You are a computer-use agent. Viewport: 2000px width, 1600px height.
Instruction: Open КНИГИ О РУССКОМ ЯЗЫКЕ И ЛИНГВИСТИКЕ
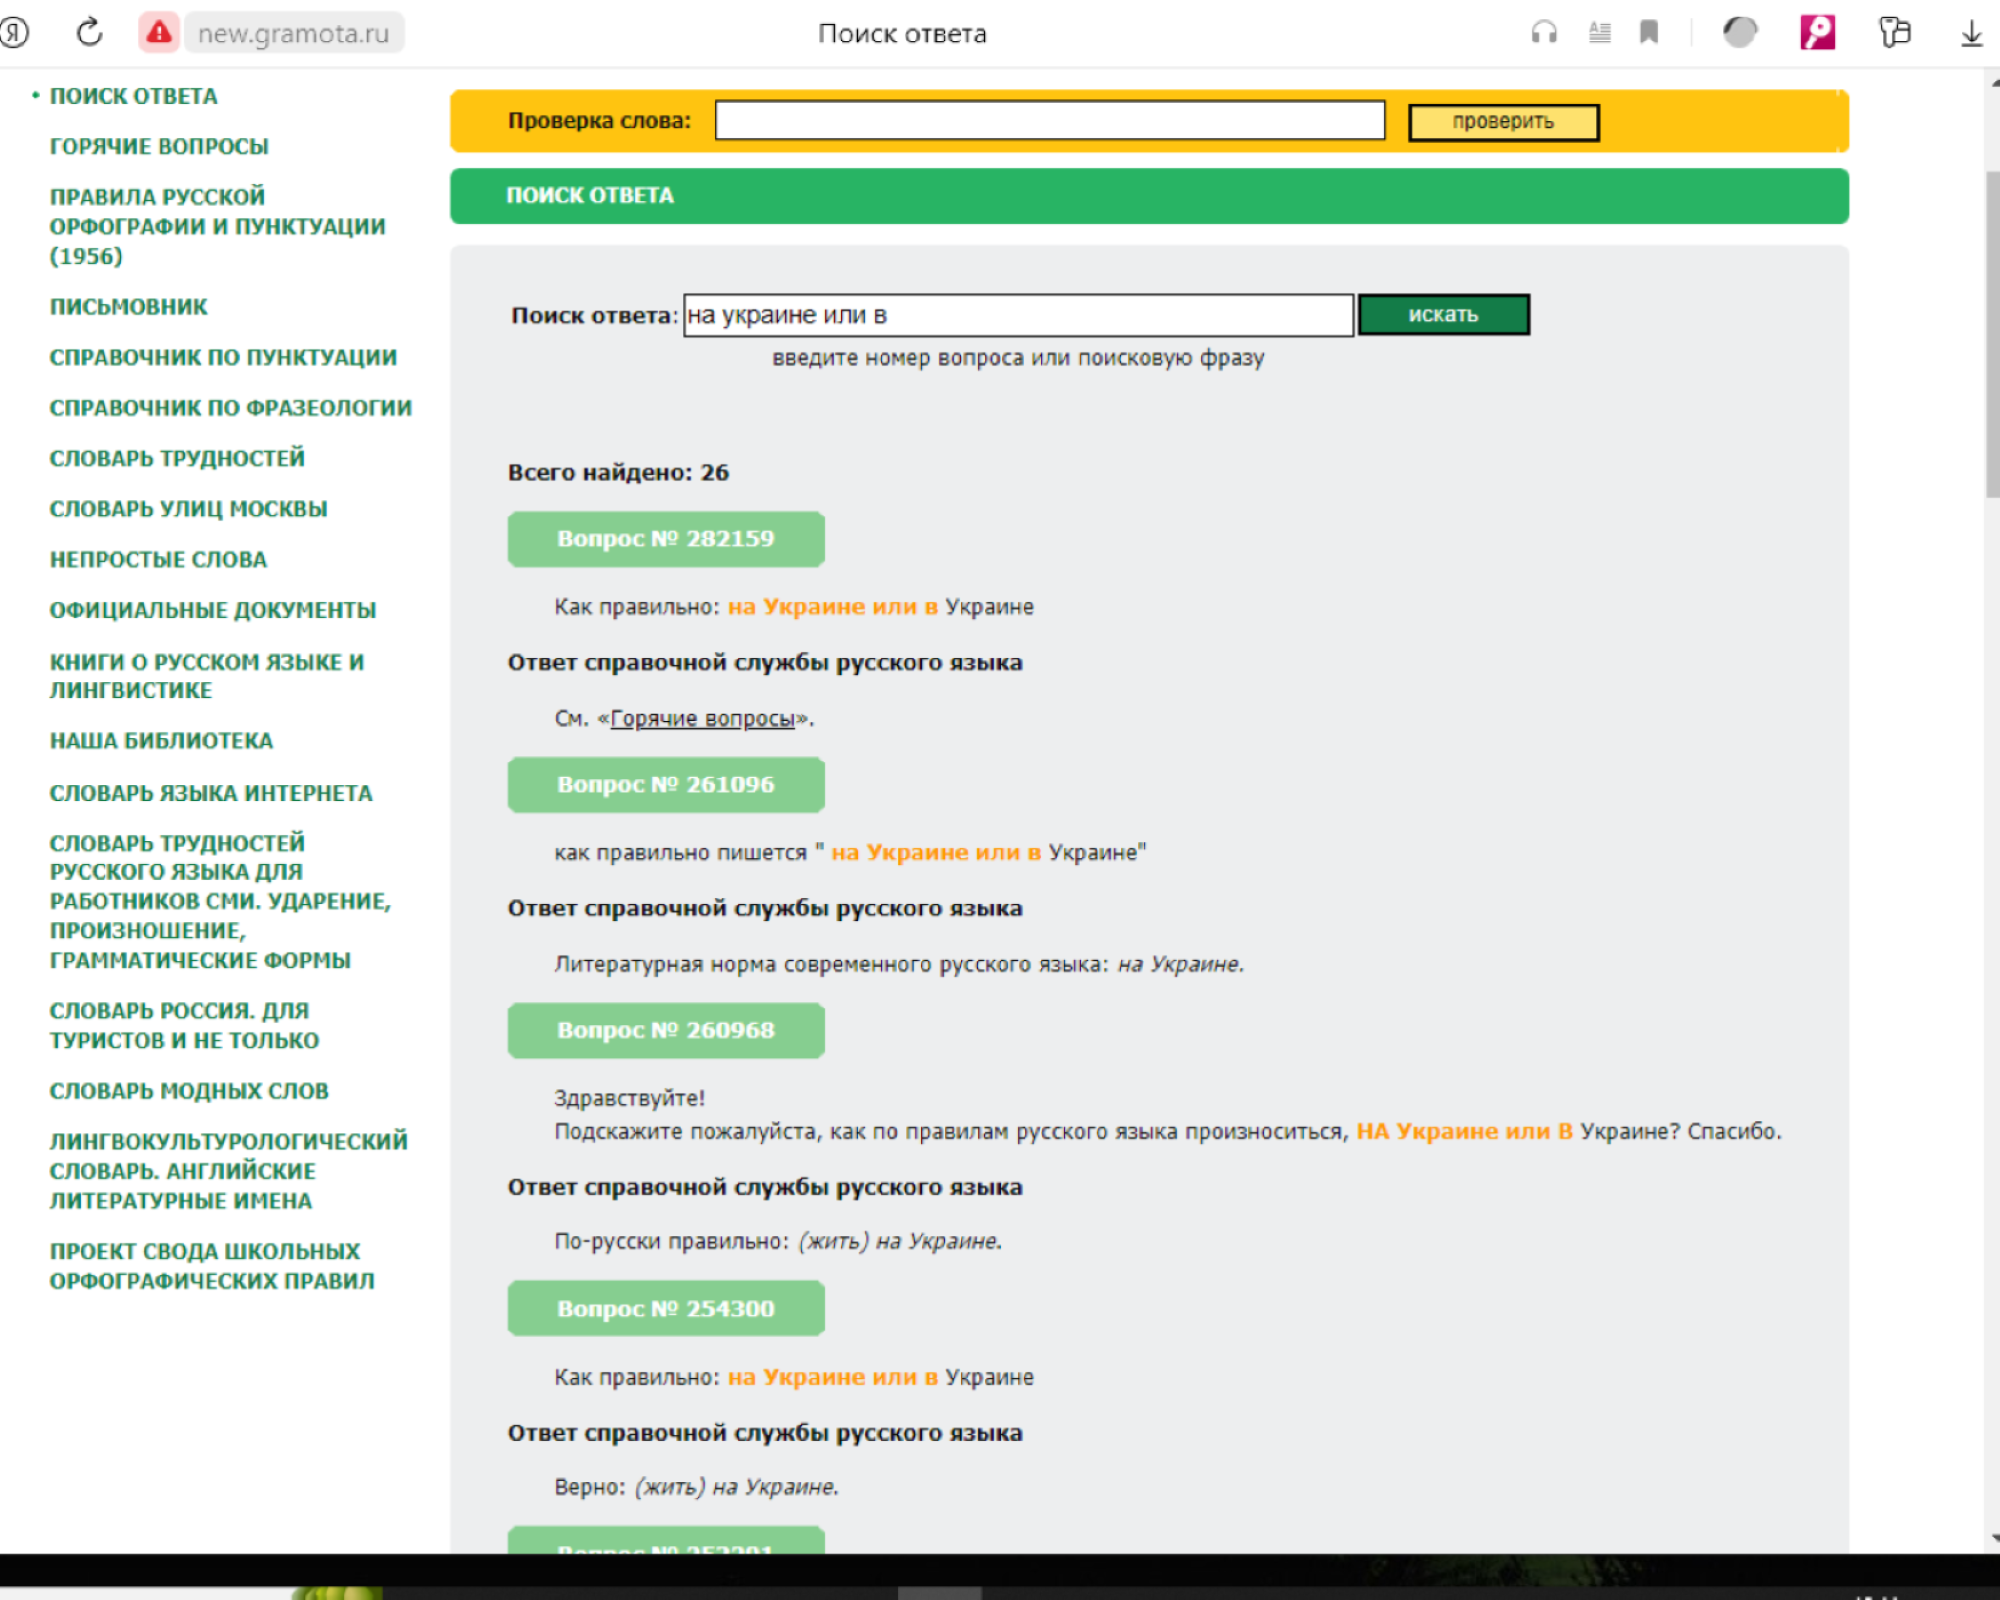click(207, 676)
